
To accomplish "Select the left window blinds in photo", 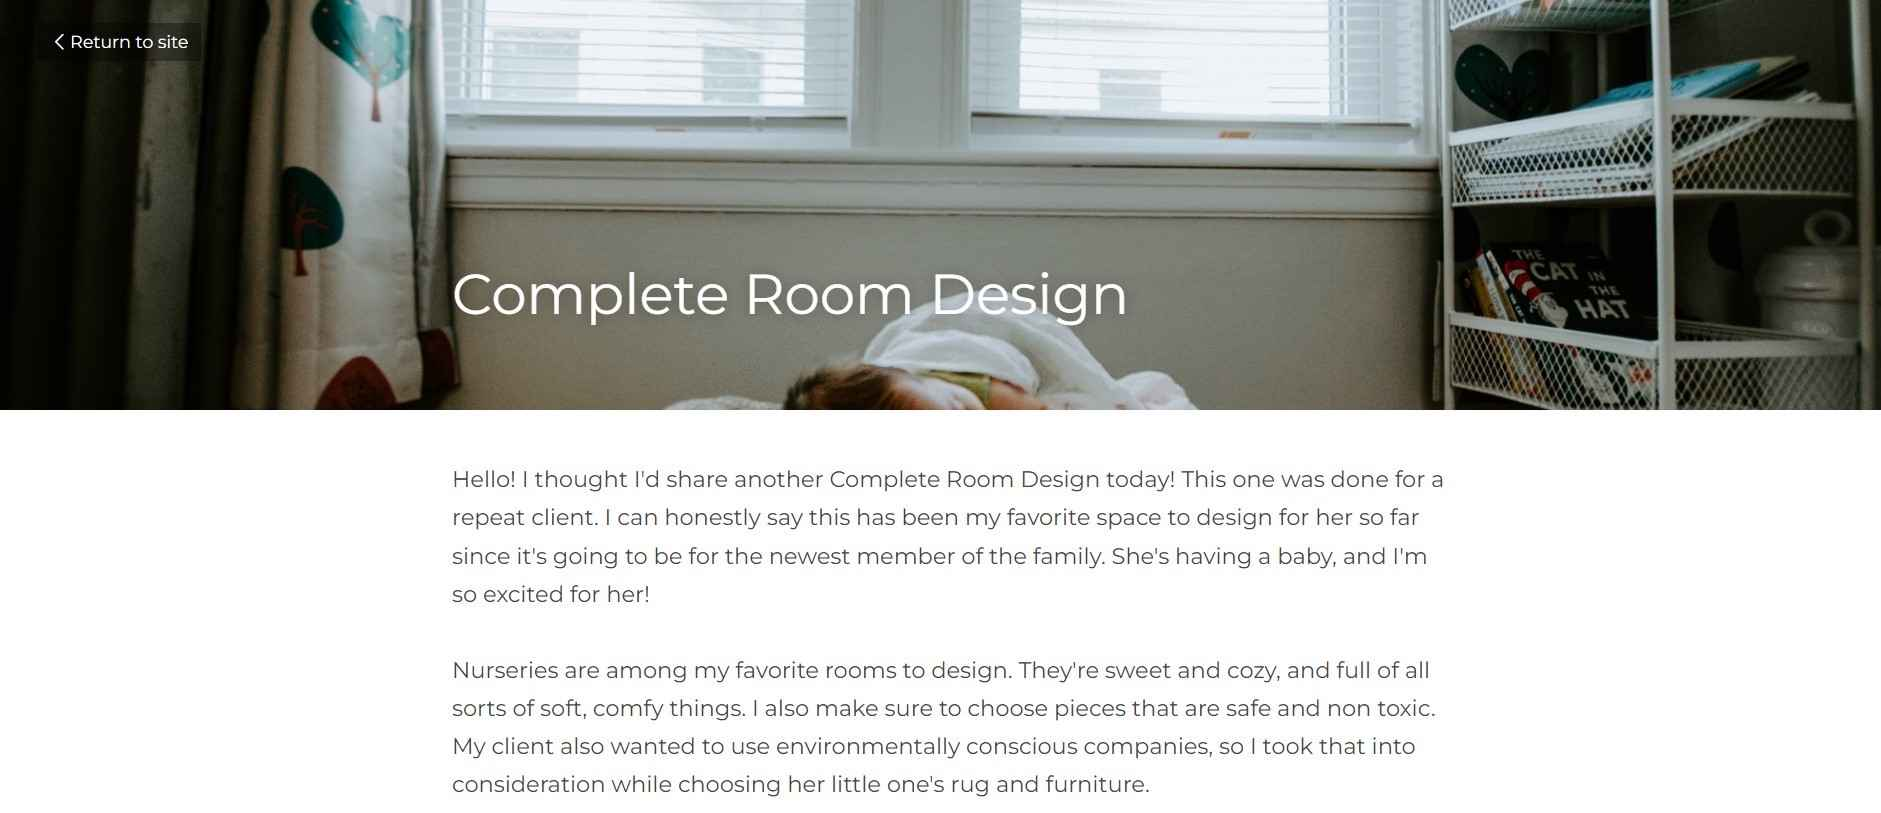I will pyautogui.click(x=645, y=55).
